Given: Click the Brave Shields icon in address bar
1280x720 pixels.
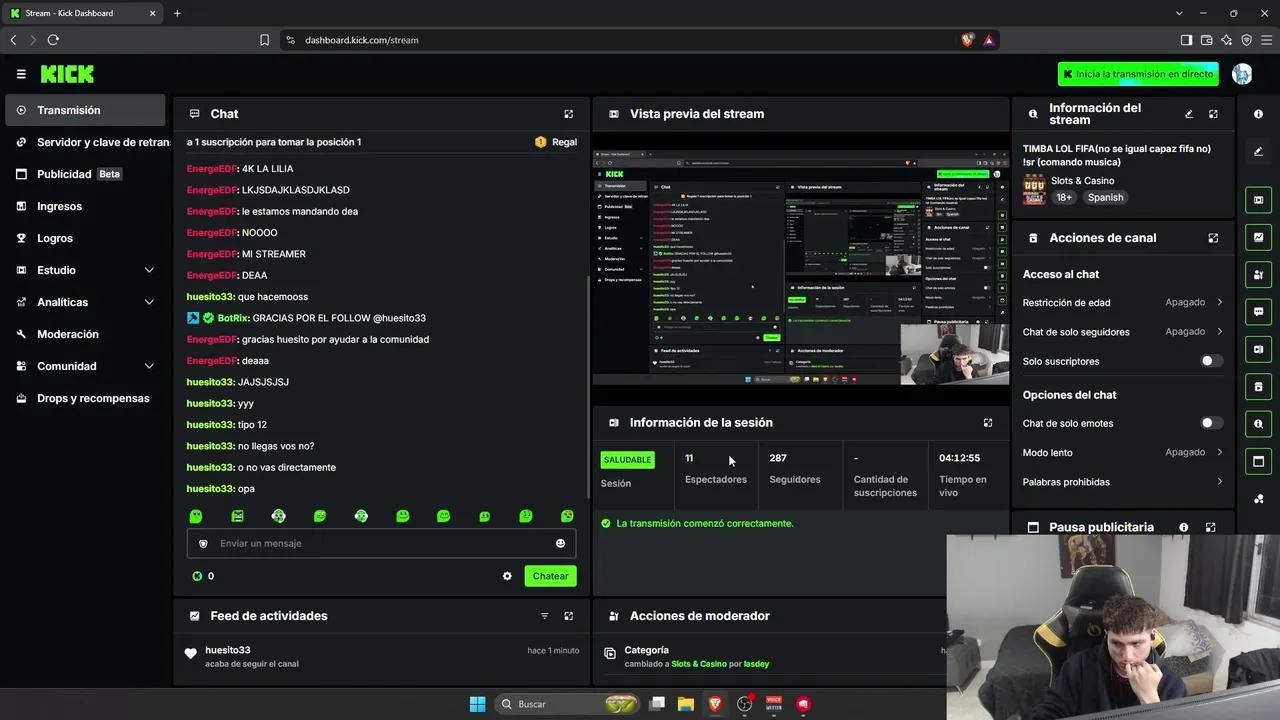Looking at the screenshot, I should click(x=967, y=40).
